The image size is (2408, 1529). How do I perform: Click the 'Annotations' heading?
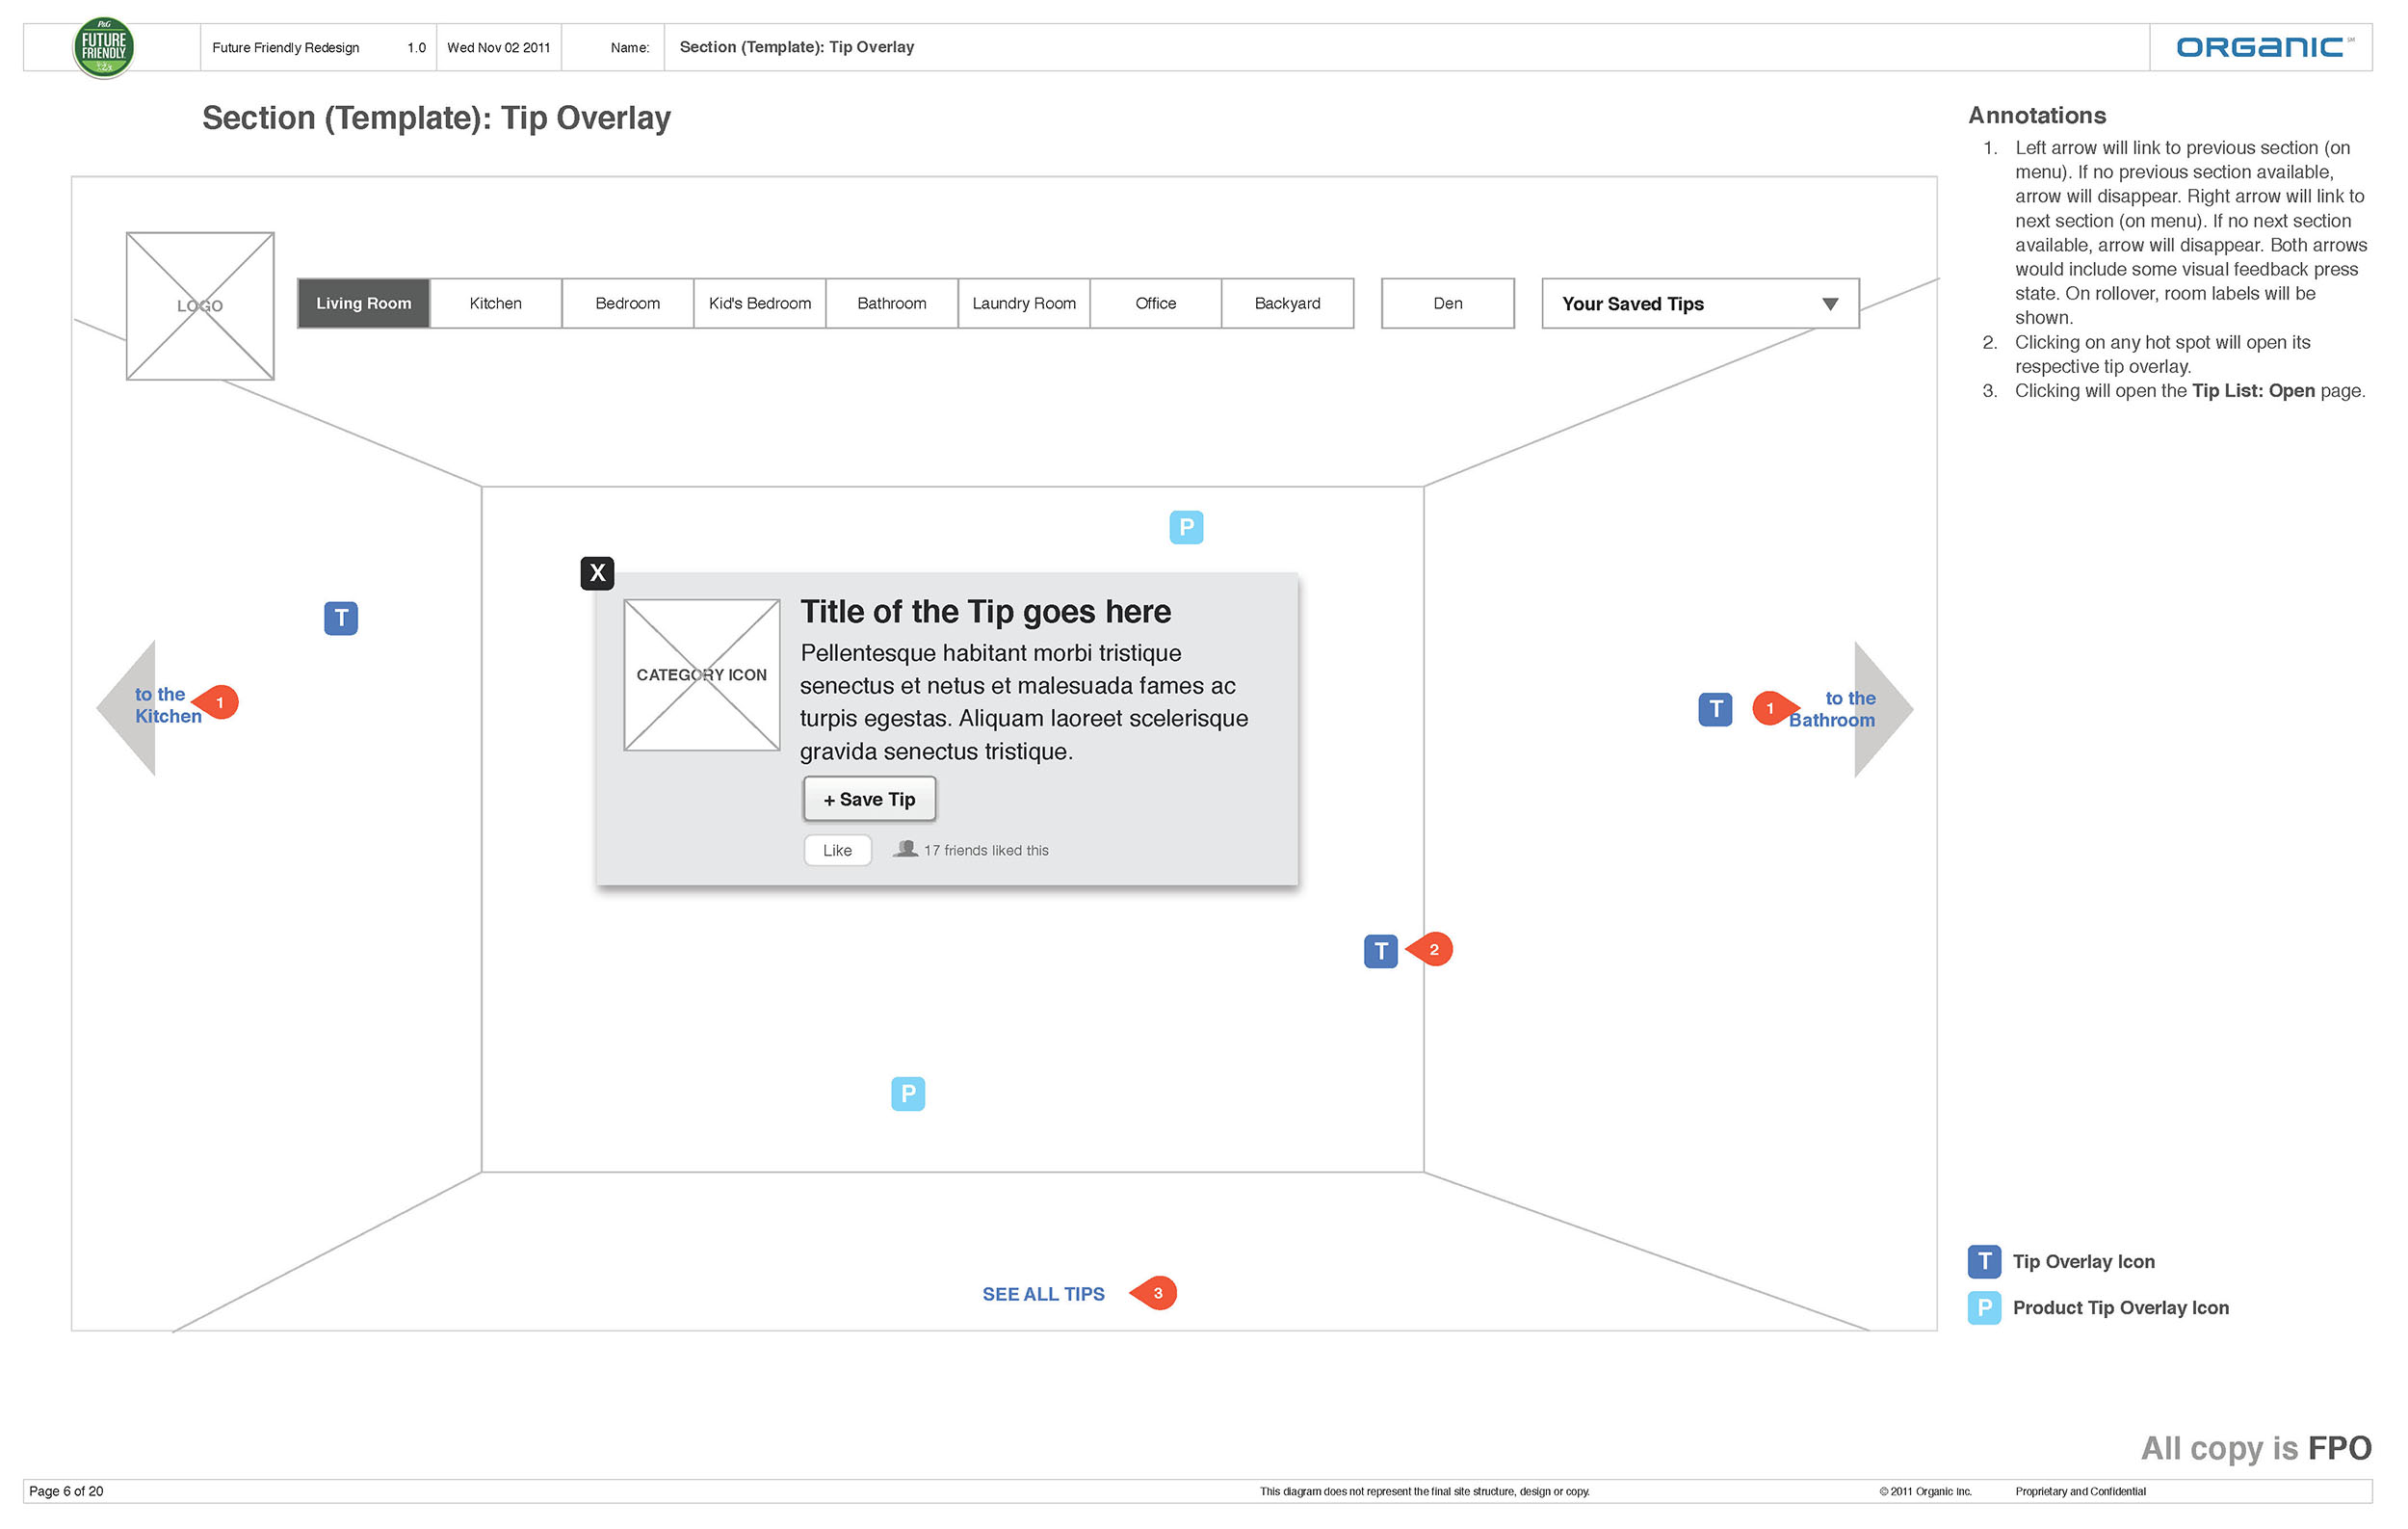[x=2037, y=115]
